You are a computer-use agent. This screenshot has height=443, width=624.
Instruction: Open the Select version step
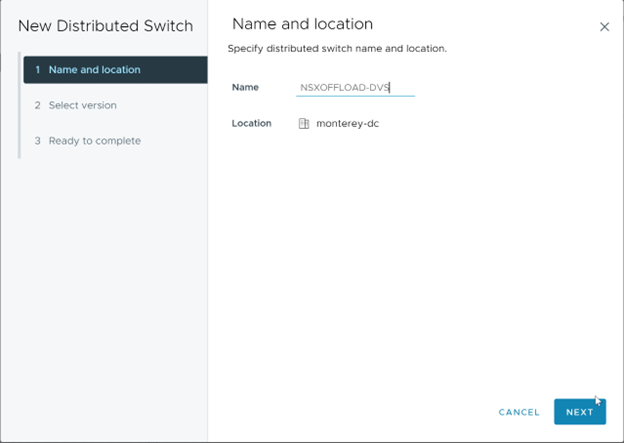[82, 105]
